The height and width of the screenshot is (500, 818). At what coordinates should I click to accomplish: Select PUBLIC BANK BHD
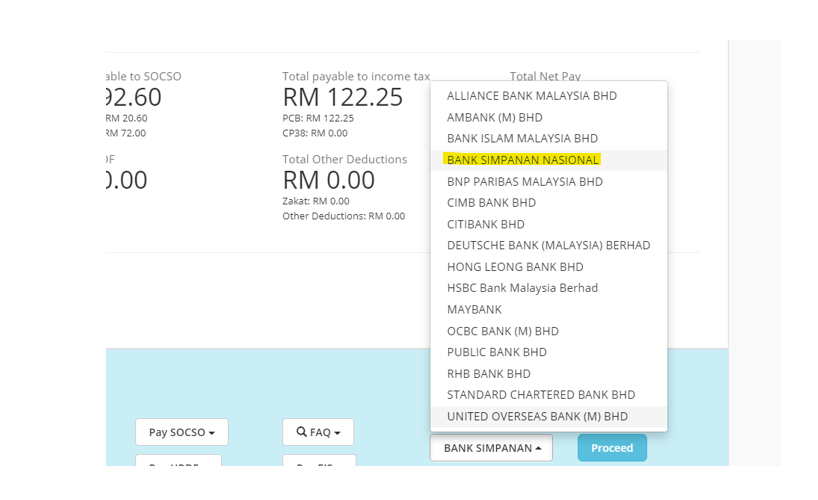[x=548, y=352]
